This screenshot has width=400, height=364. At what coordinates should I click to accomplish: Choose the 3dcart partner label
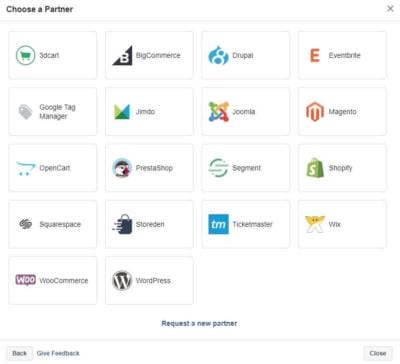(49, 55)
